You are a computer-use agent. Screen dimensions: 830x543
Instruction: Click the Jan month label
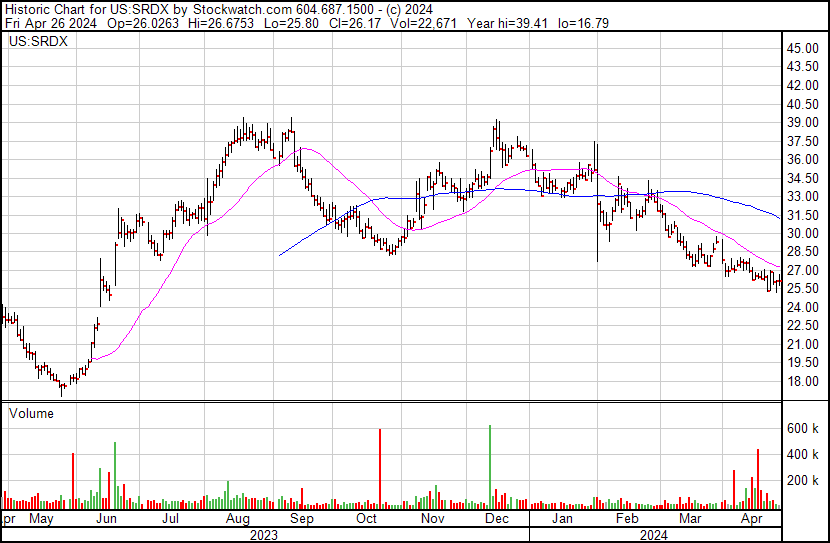click(x=562, y=519)
